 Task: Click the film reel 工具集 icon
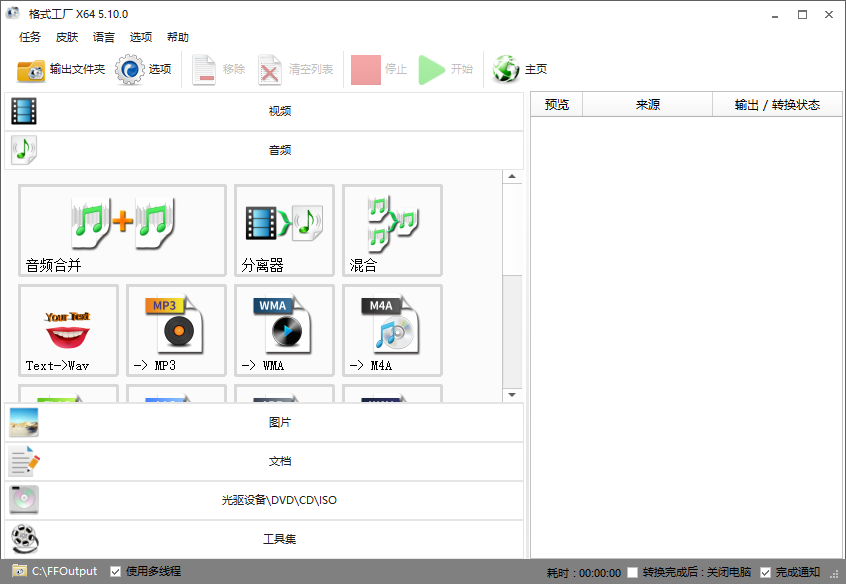coord(25,539)
